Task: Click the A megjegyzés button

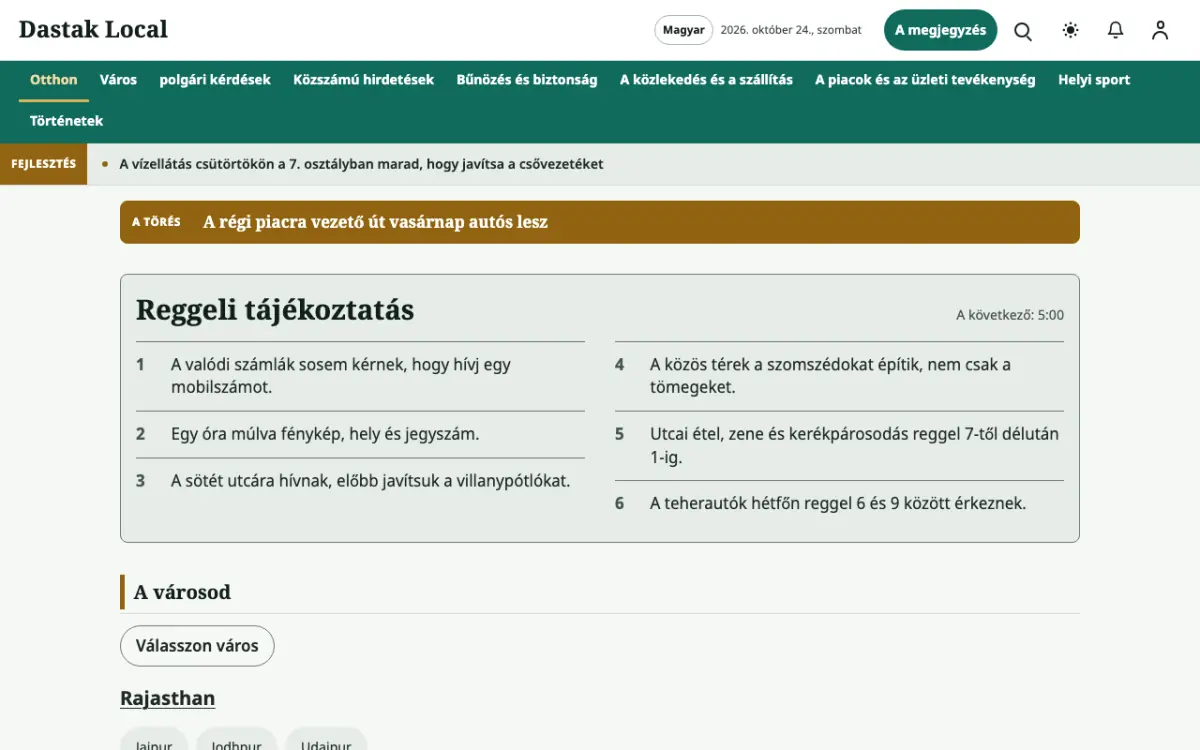Action: pos(941,30)
